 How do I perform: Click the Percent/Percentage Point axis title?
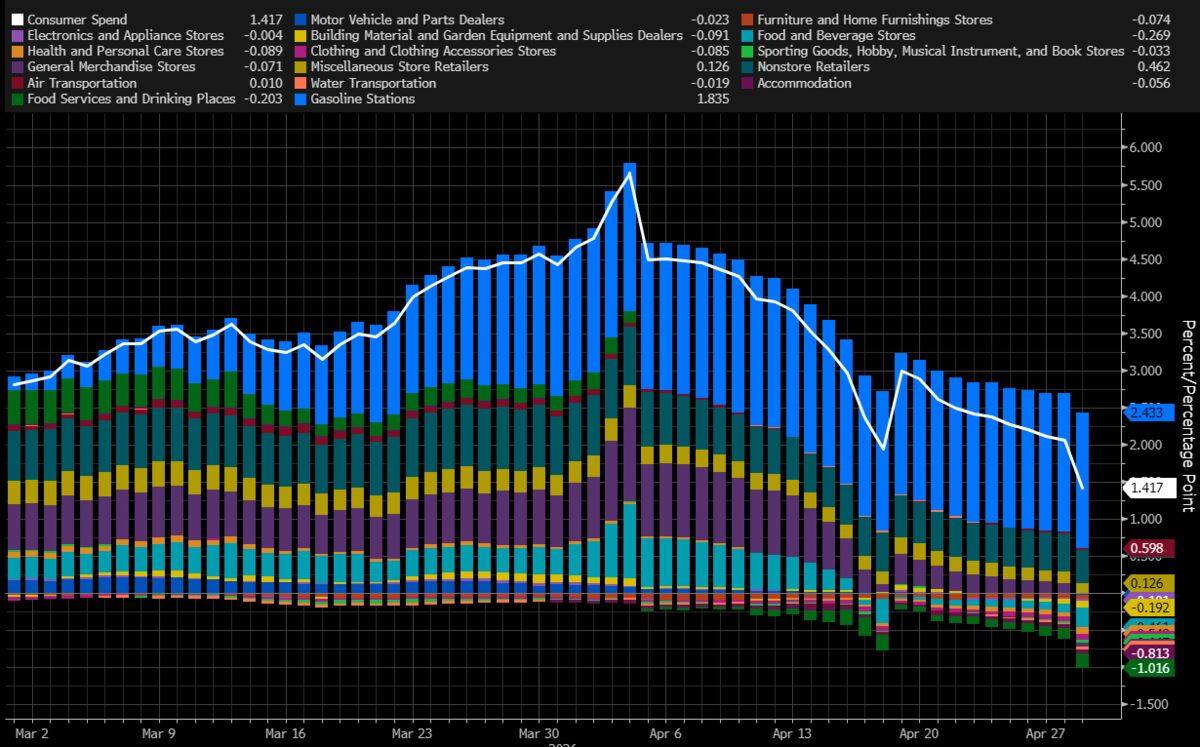[1188, 416]
